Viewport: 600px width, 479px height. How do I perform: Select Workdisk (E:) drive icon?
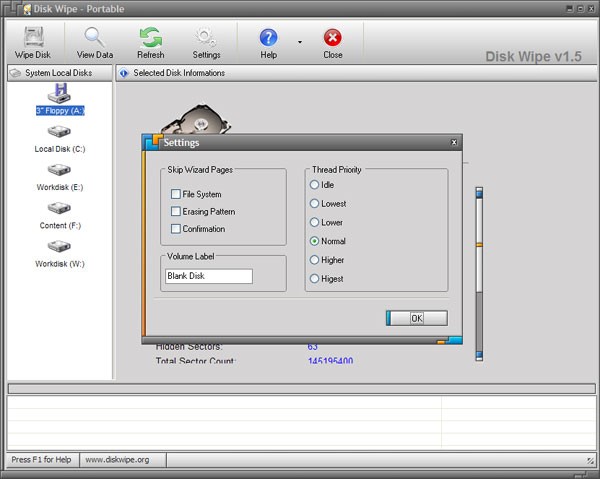[59, 170]
